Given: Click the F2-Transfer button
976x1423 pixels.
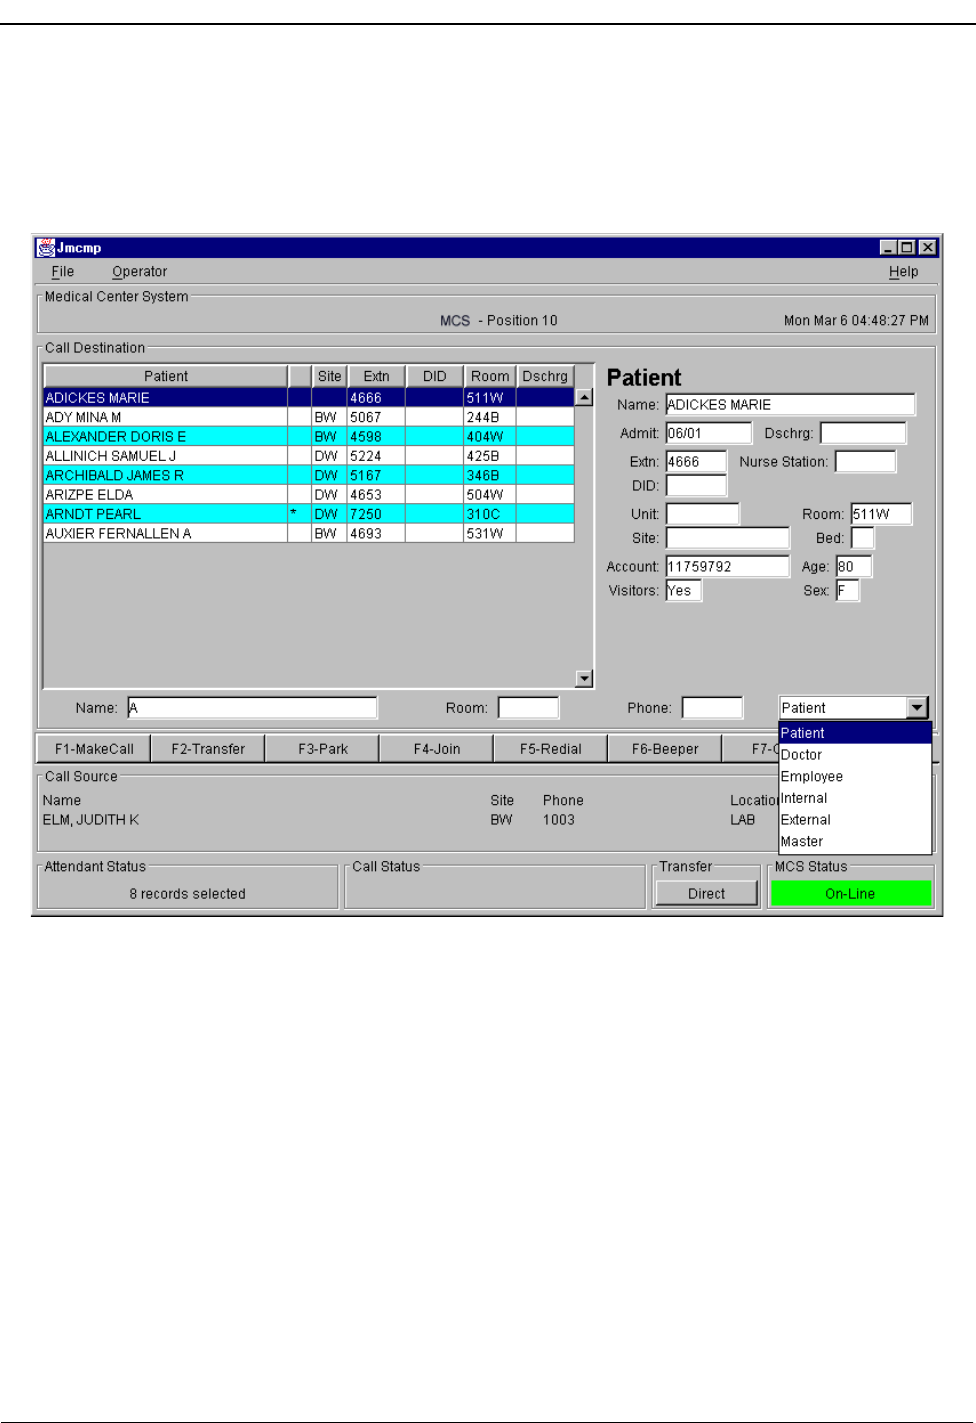Looking at the screenshot, I should pos(208,749).
